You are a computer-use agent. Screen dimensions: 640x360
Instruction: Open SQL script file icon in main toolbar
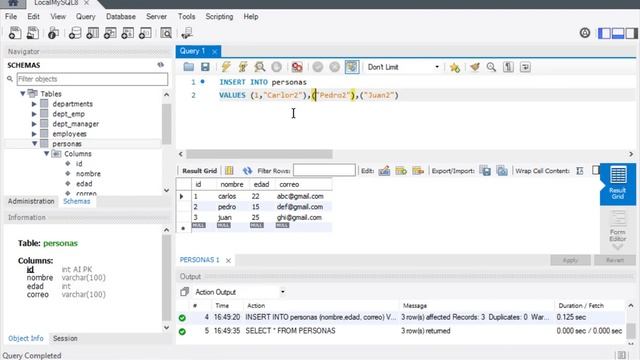[x=32, y=33]
